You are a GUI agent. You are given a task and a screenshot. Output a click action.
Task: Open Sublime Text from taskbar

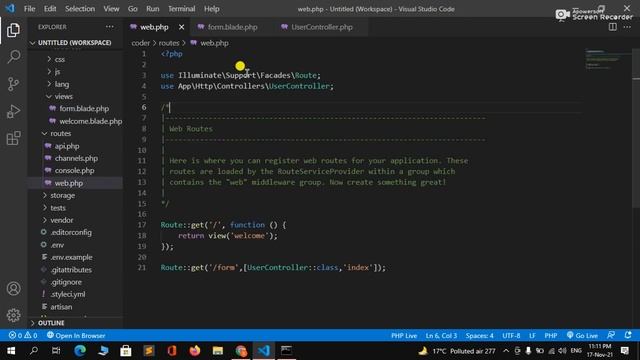pyautogui.click(x=149, y=351)
